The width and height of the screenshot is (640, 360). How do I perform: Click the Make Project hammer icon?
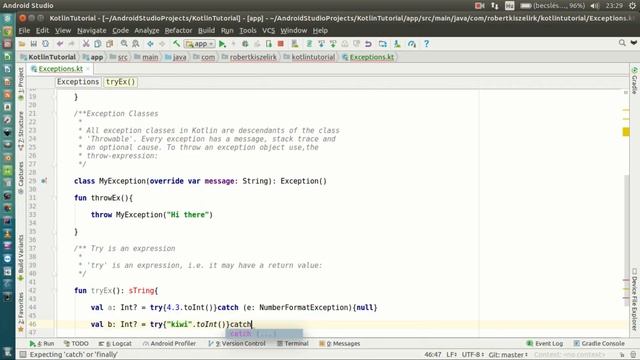(x=176, y=44)
